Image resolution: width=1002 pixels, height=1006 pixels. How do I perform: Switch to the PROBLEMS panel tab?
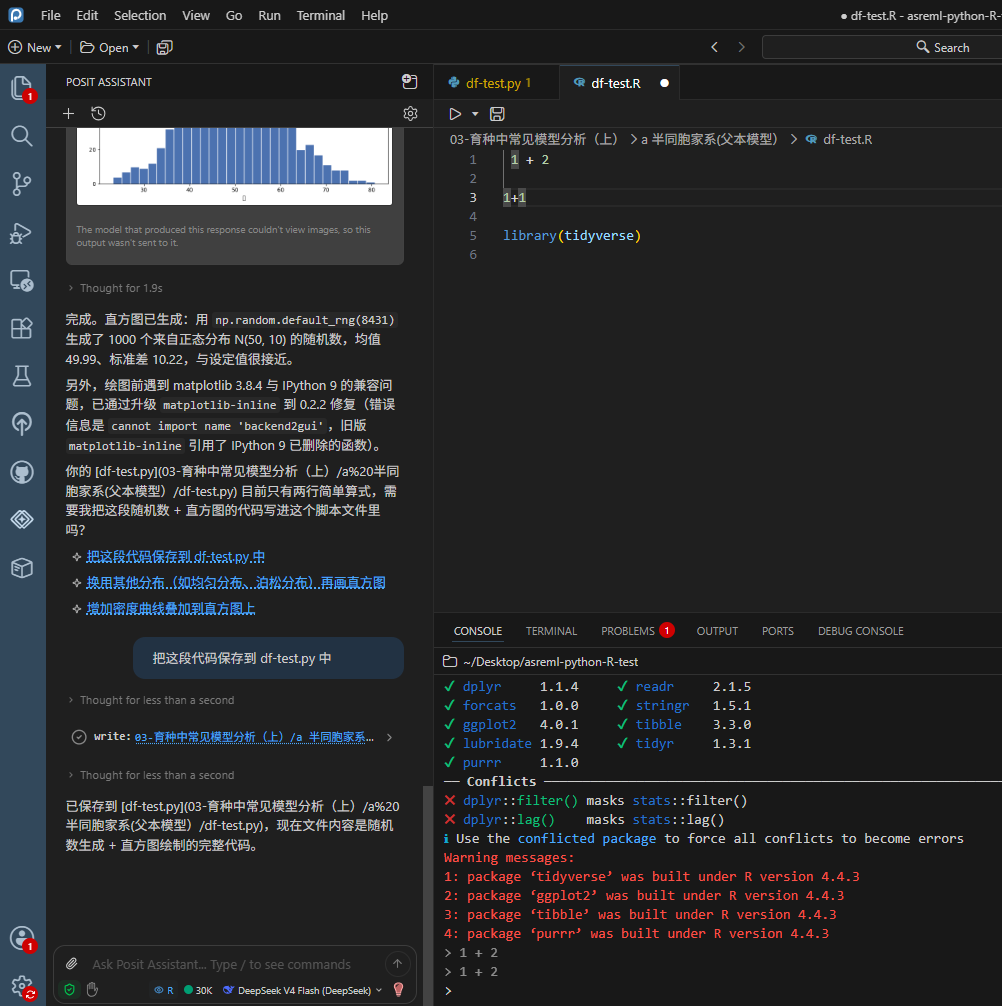(637, 631)
